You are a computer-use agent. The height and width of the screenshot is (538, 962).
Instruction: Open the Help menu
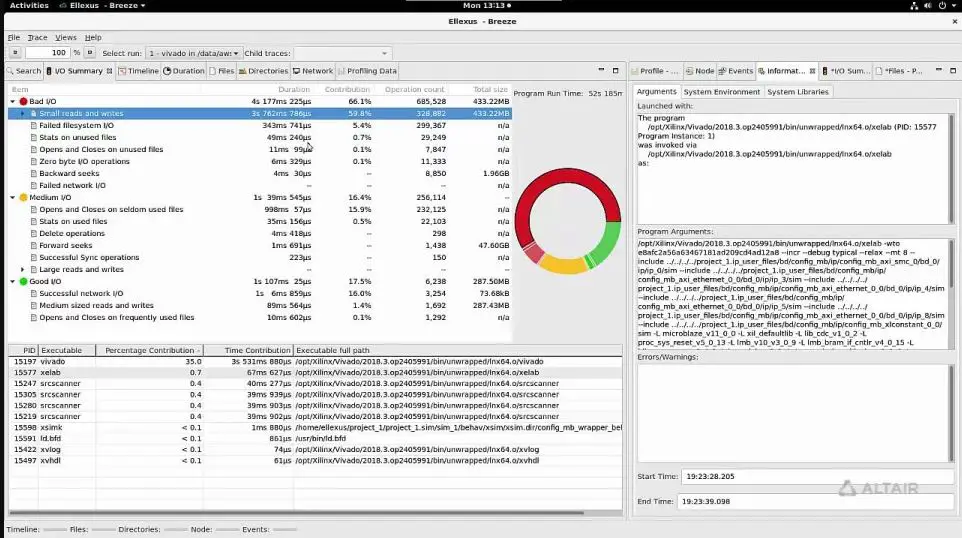[93, 37]
